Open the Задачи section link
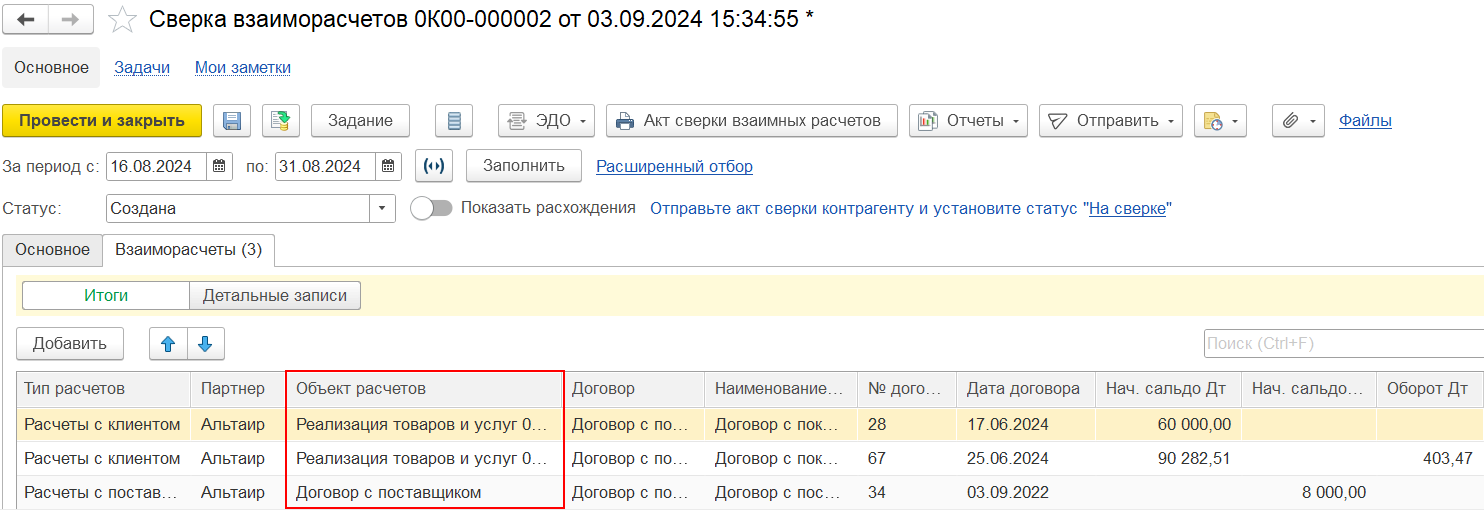Screen dimensions: 1484x510 point(142,68)
